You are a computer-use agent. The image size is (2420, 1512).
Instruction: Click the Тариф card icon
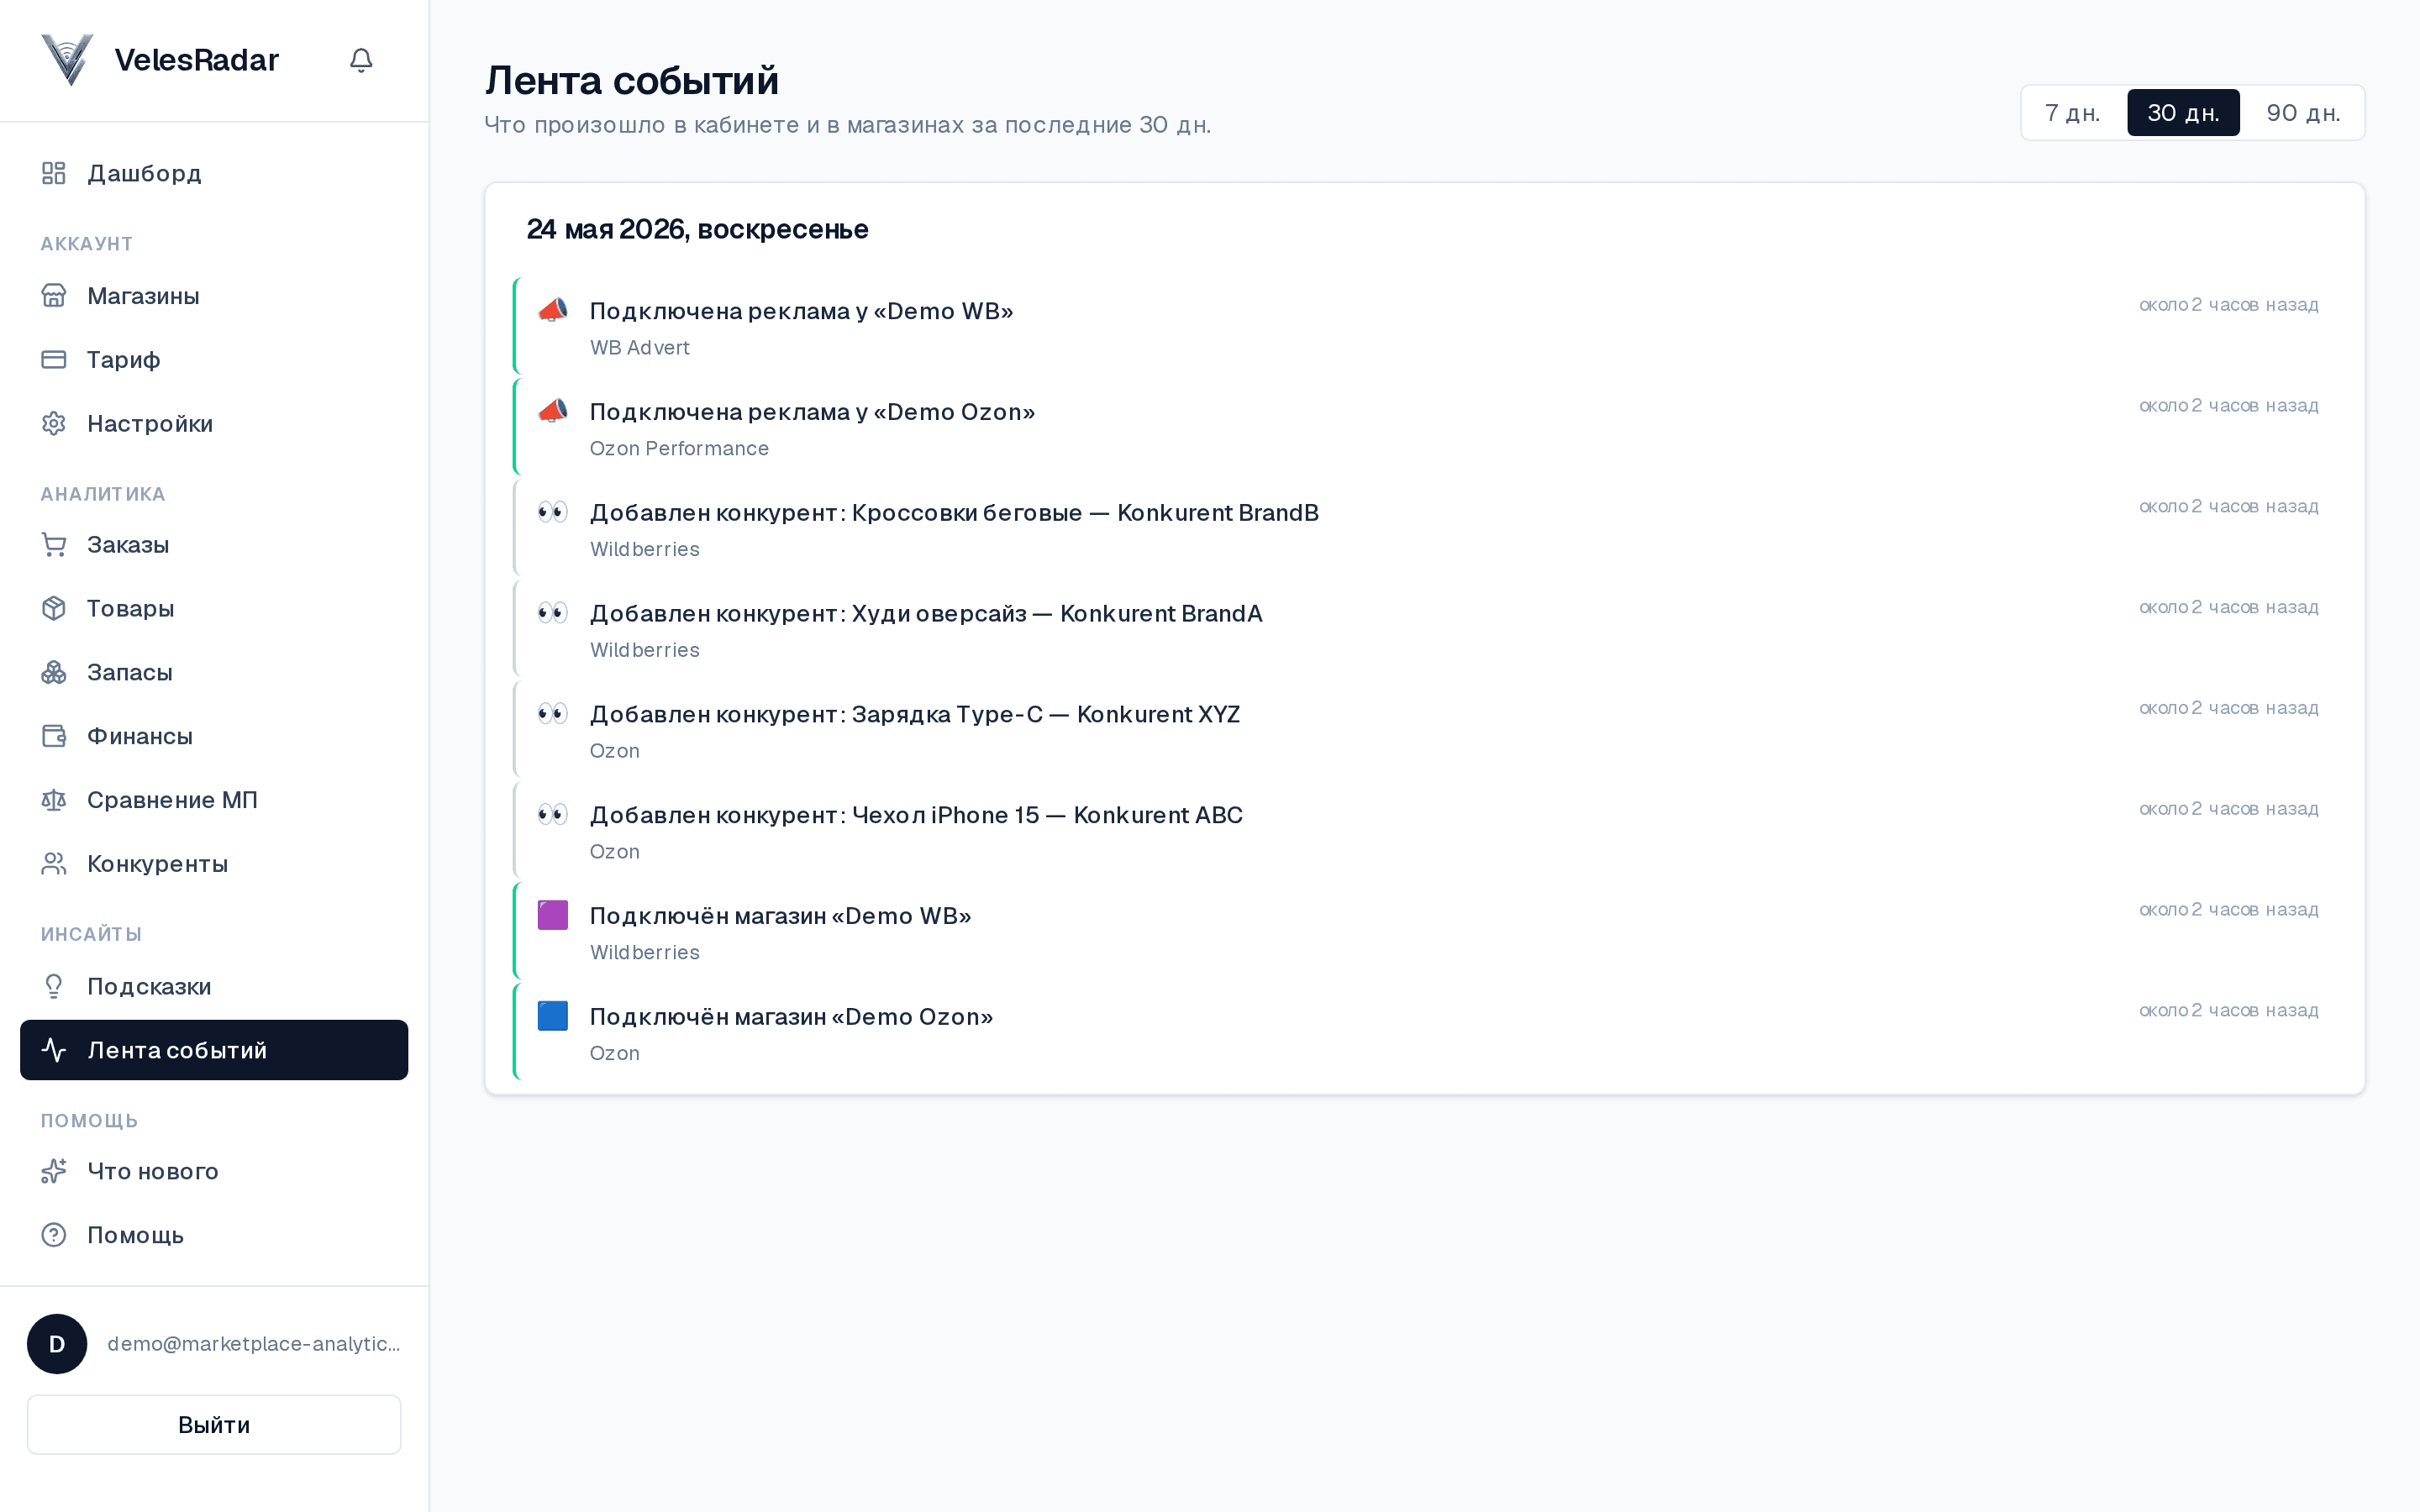(54, 359)
